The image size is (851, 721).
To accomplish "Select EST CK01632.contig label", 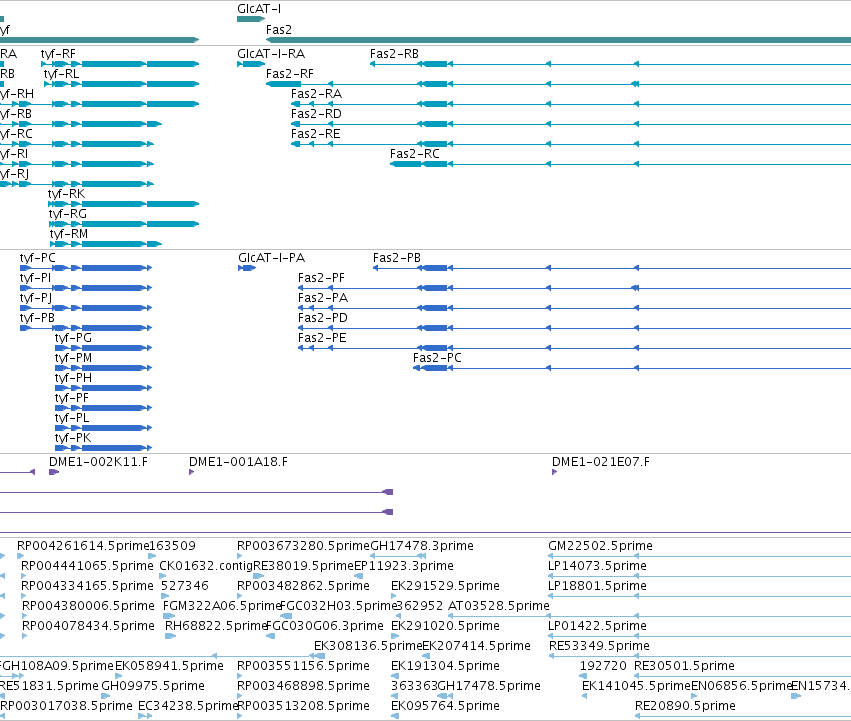I will click(x=206, y=566).
